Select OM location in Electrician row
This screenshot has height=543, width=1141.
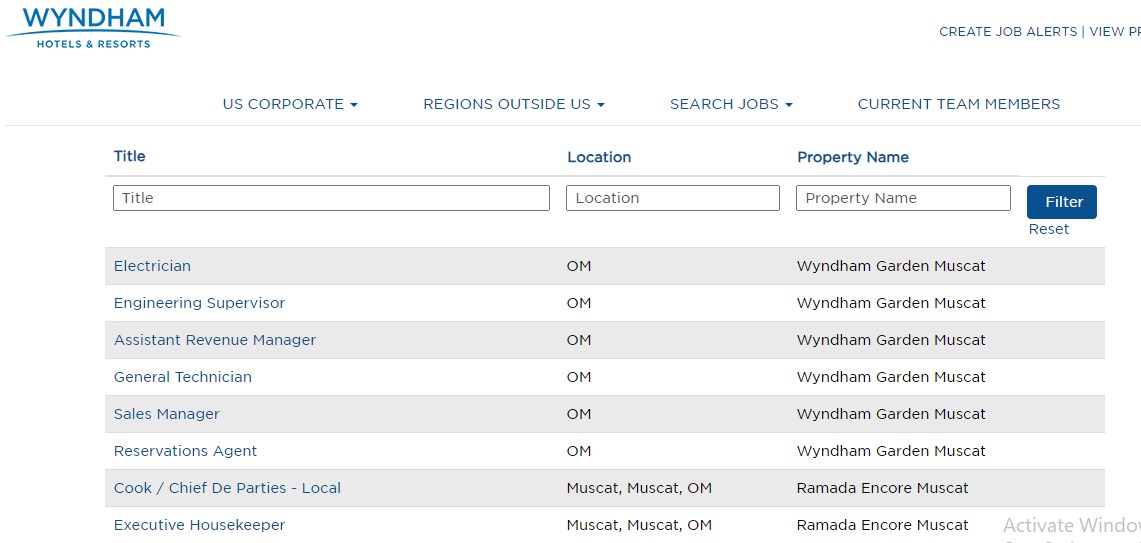tap(579, 266)
